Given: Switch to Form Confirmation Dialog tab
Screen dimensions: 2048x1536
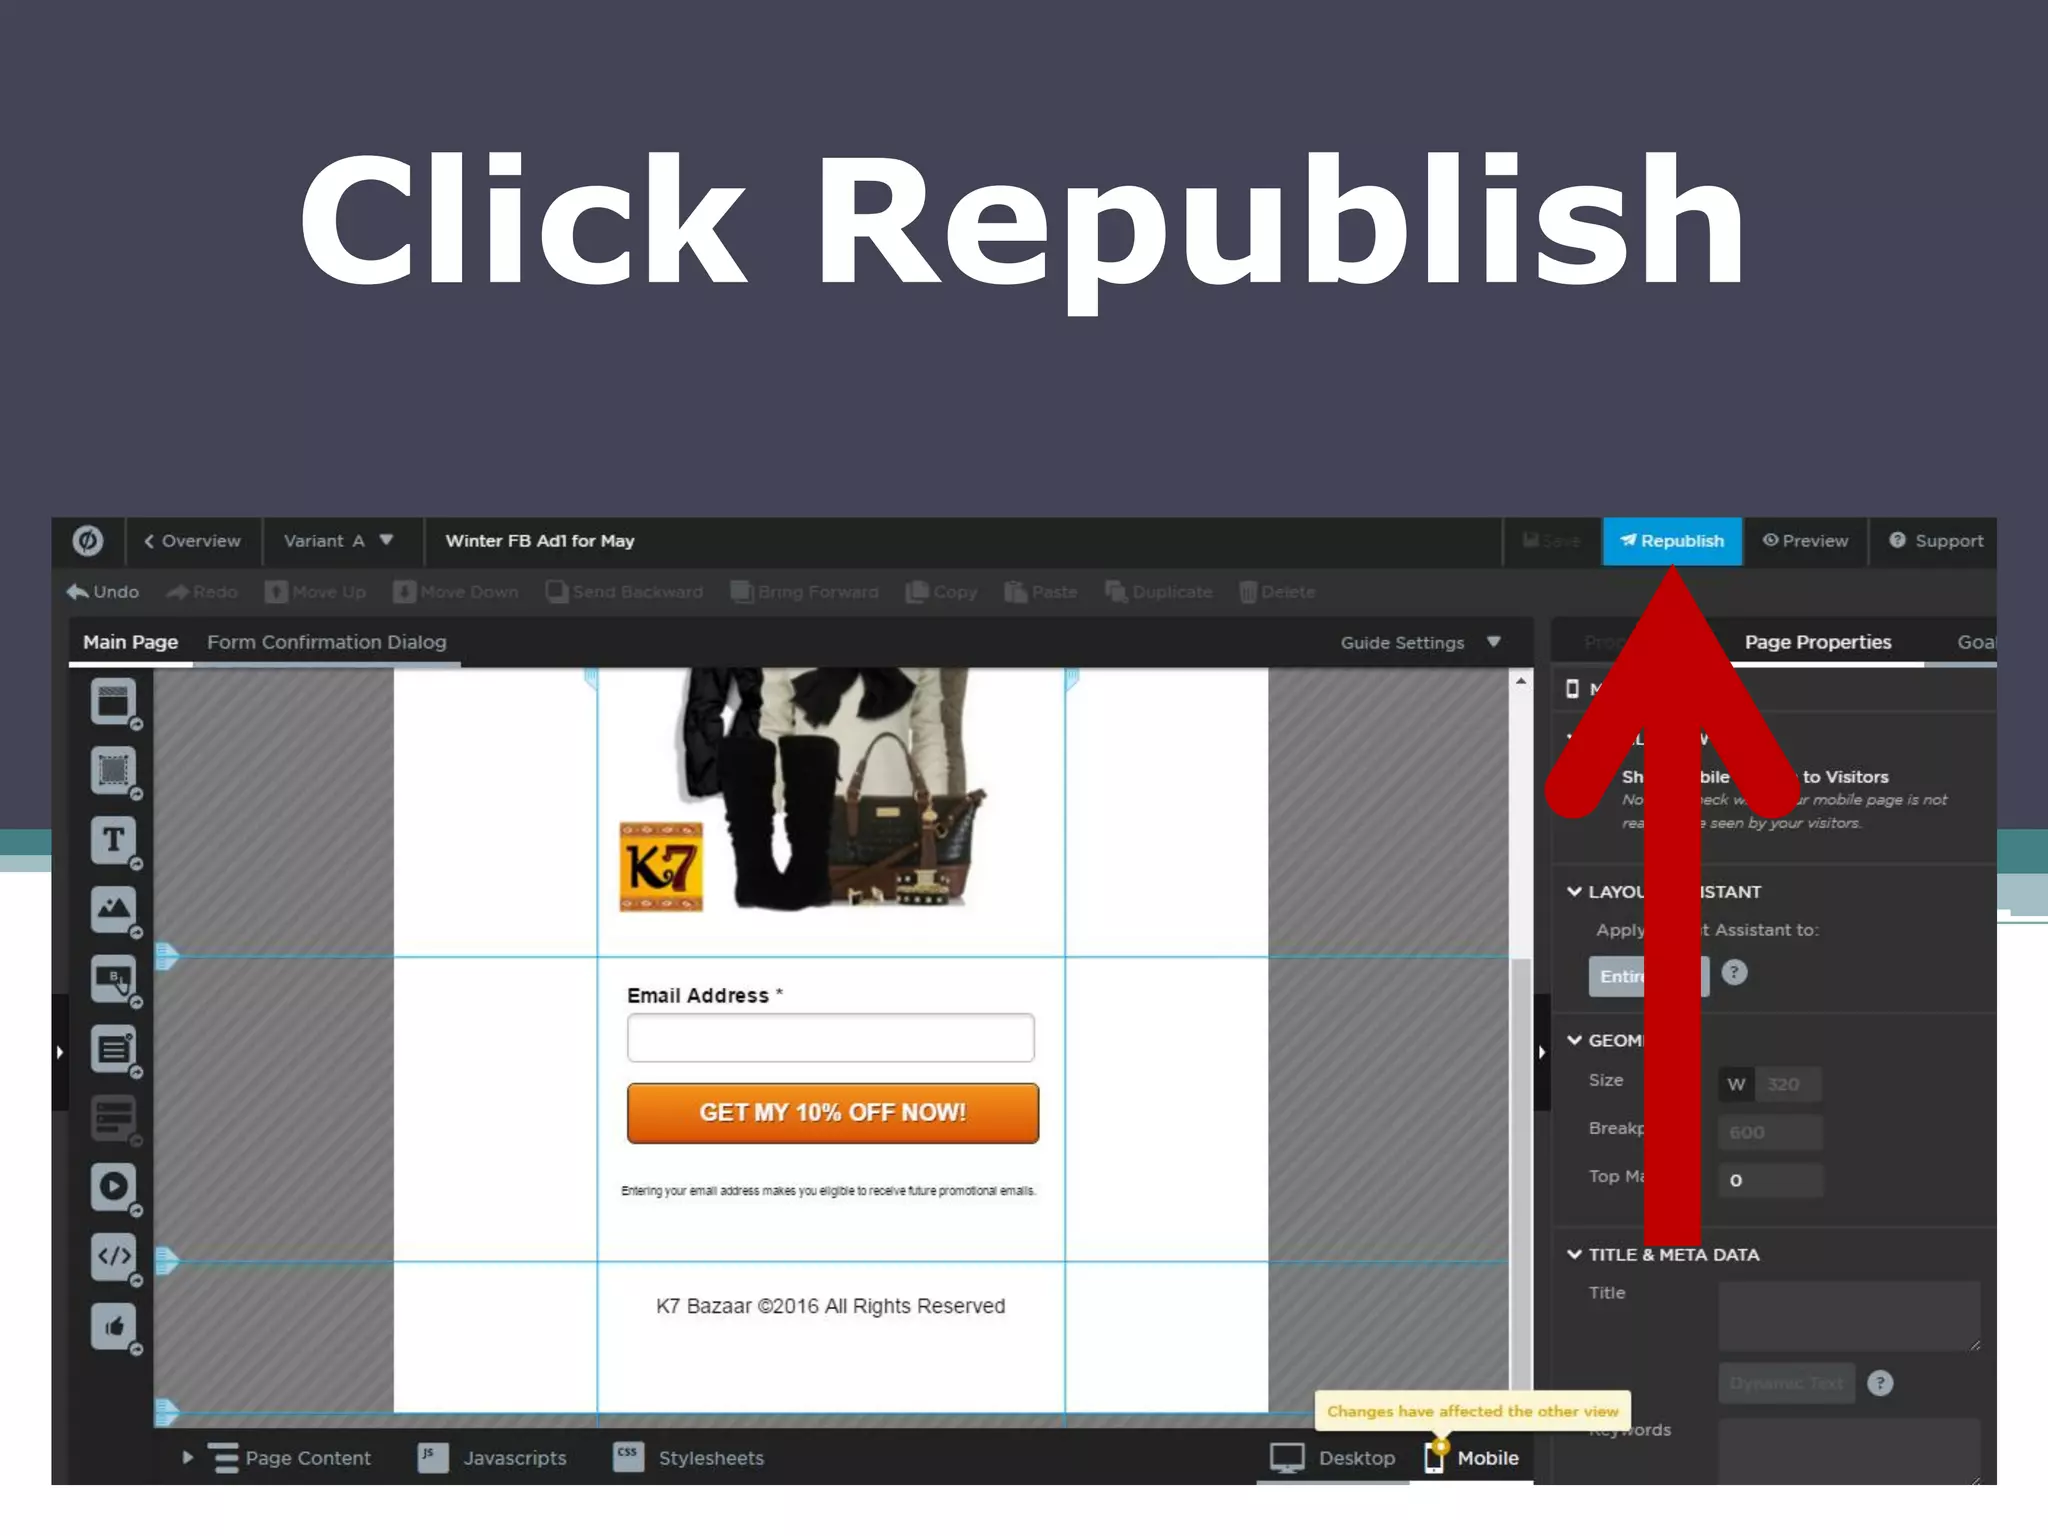Looking at the screenshot, I should [327, 642].
